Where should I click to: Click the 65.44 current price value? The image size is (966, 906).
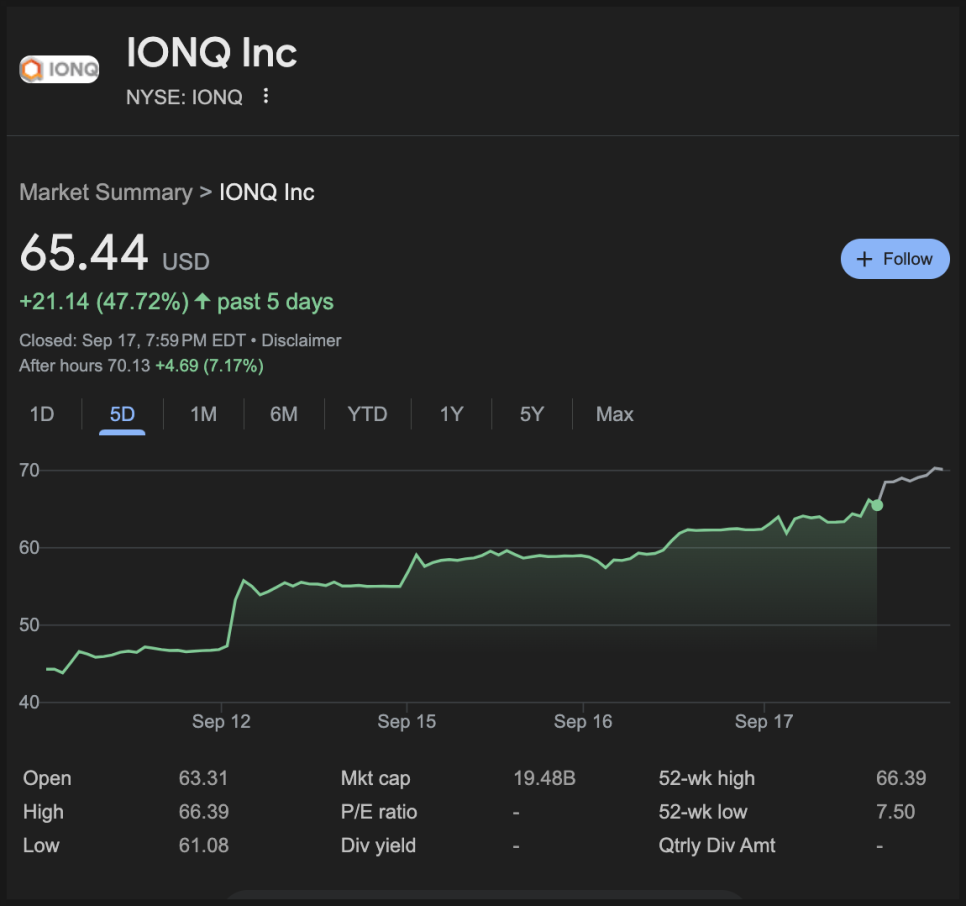(84, 253)
